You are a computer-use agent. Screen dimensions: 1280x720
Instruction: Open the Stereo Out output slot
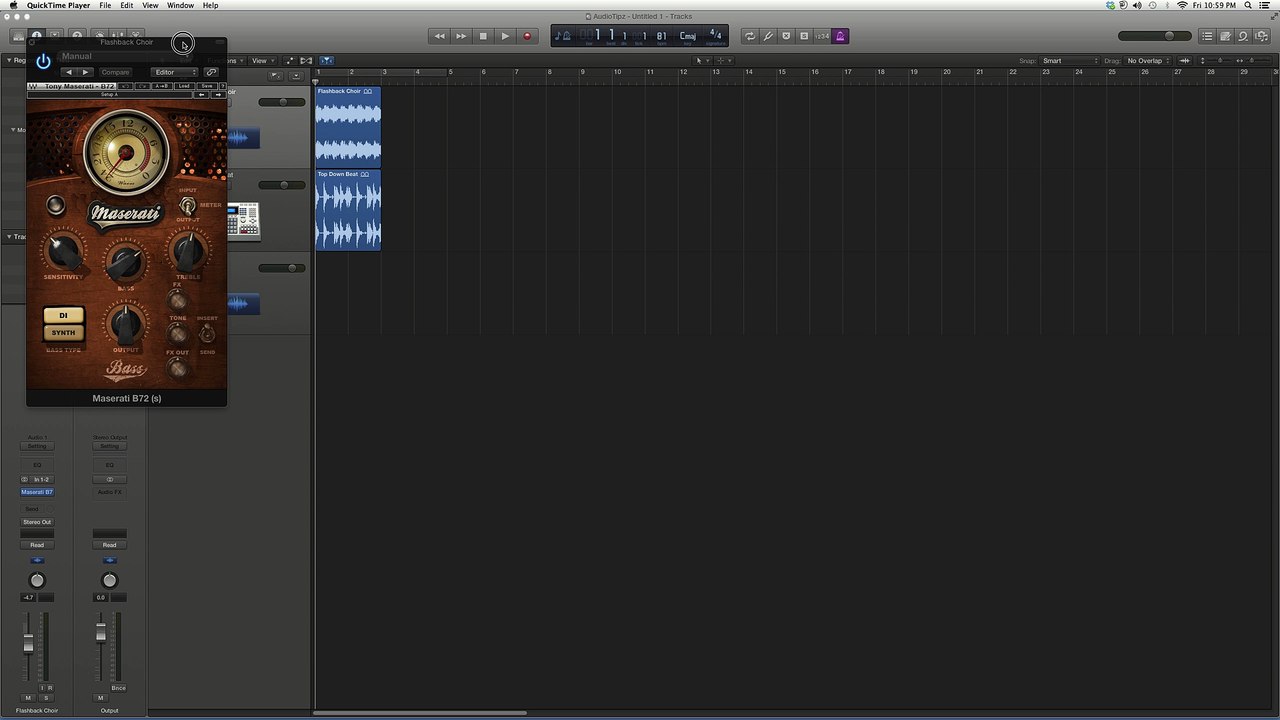(37, 522)
